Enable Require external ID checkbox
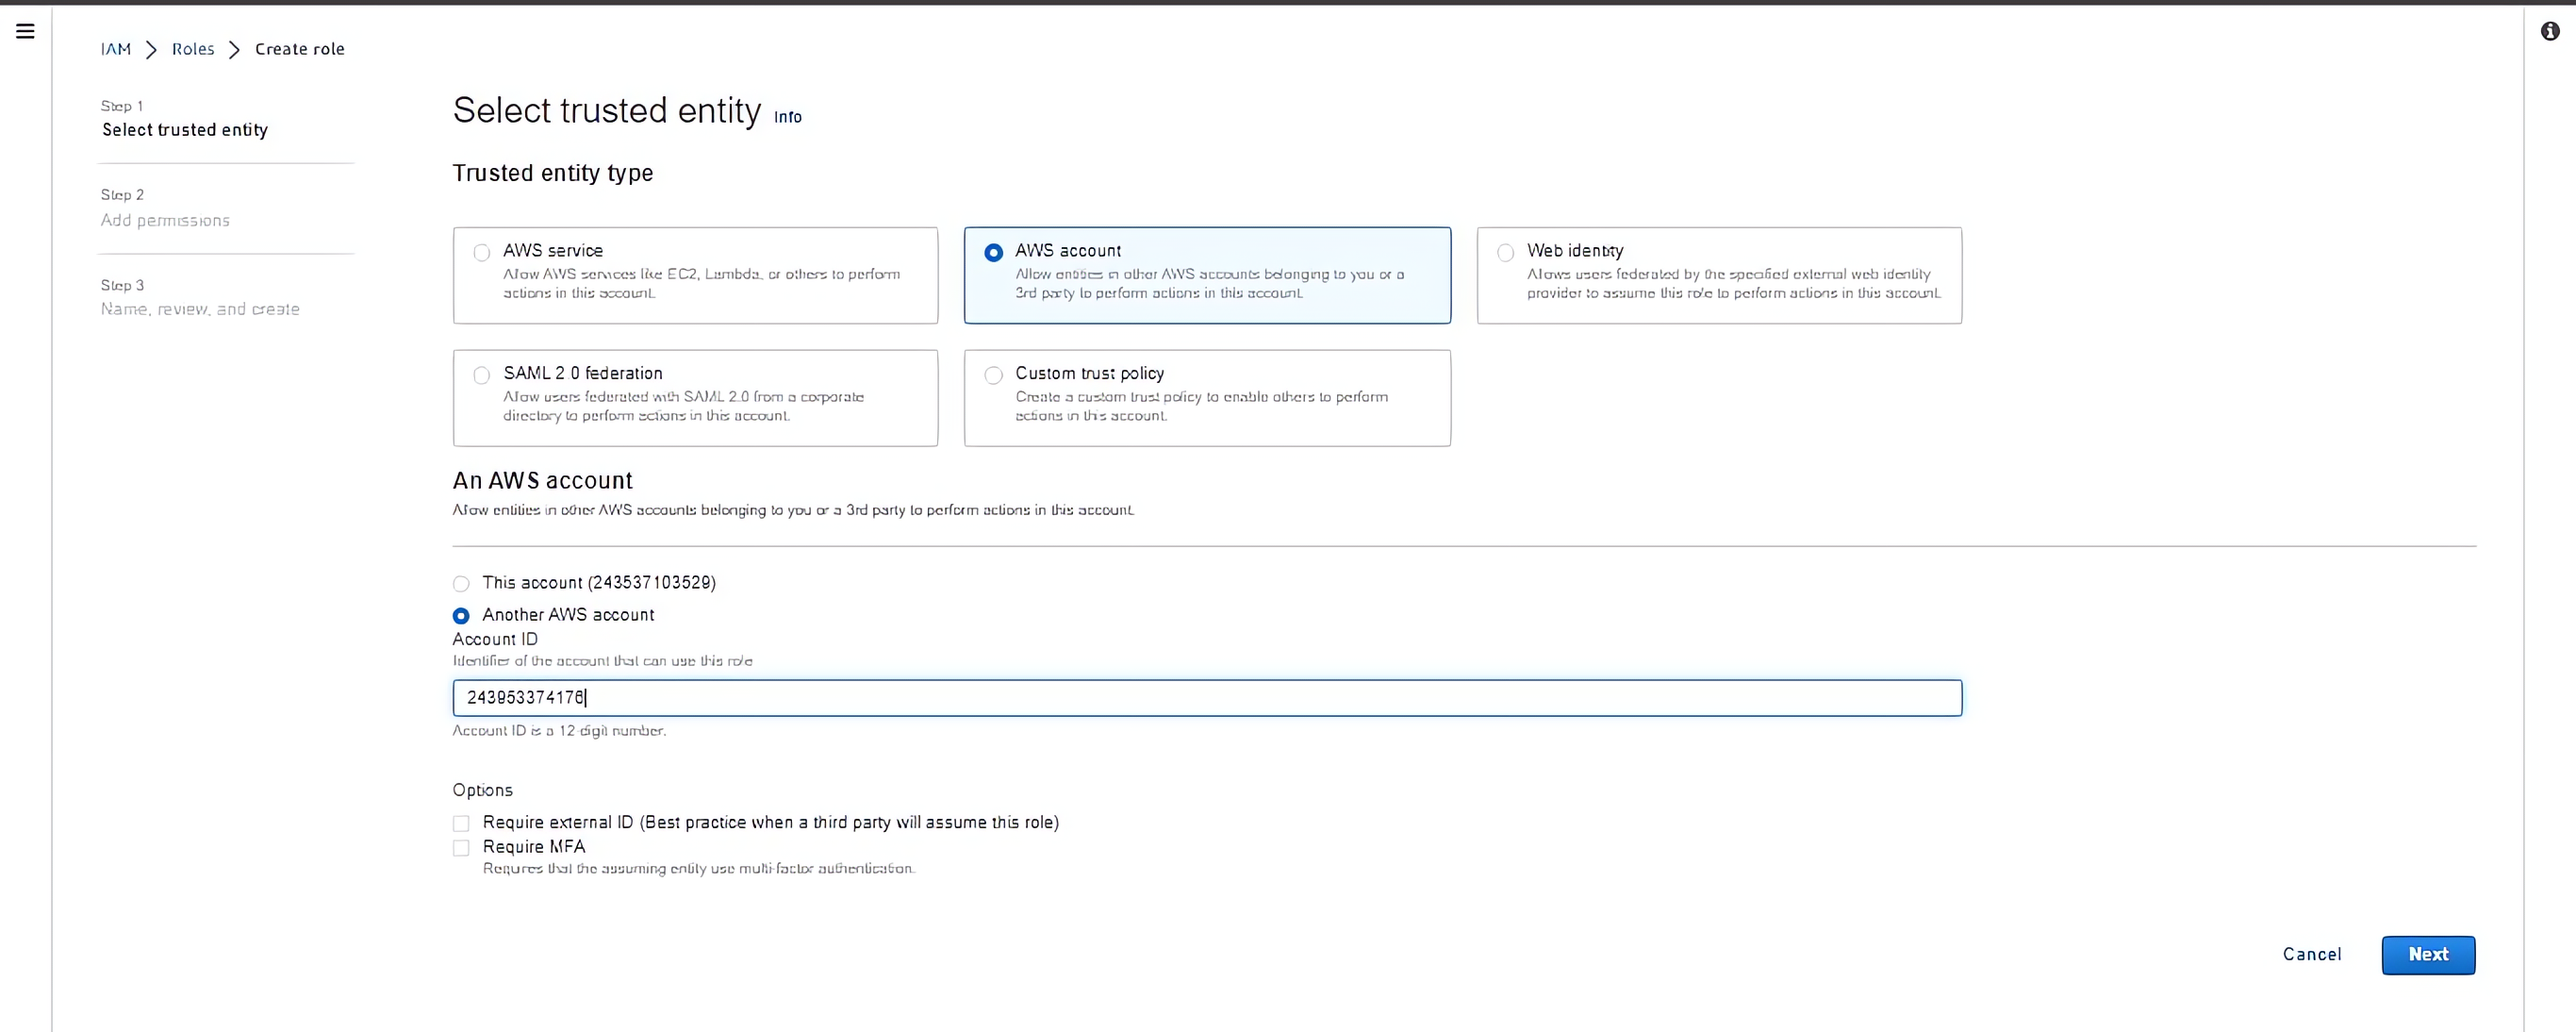This screenshot has height=1032, width=2576. coord(461,824)
